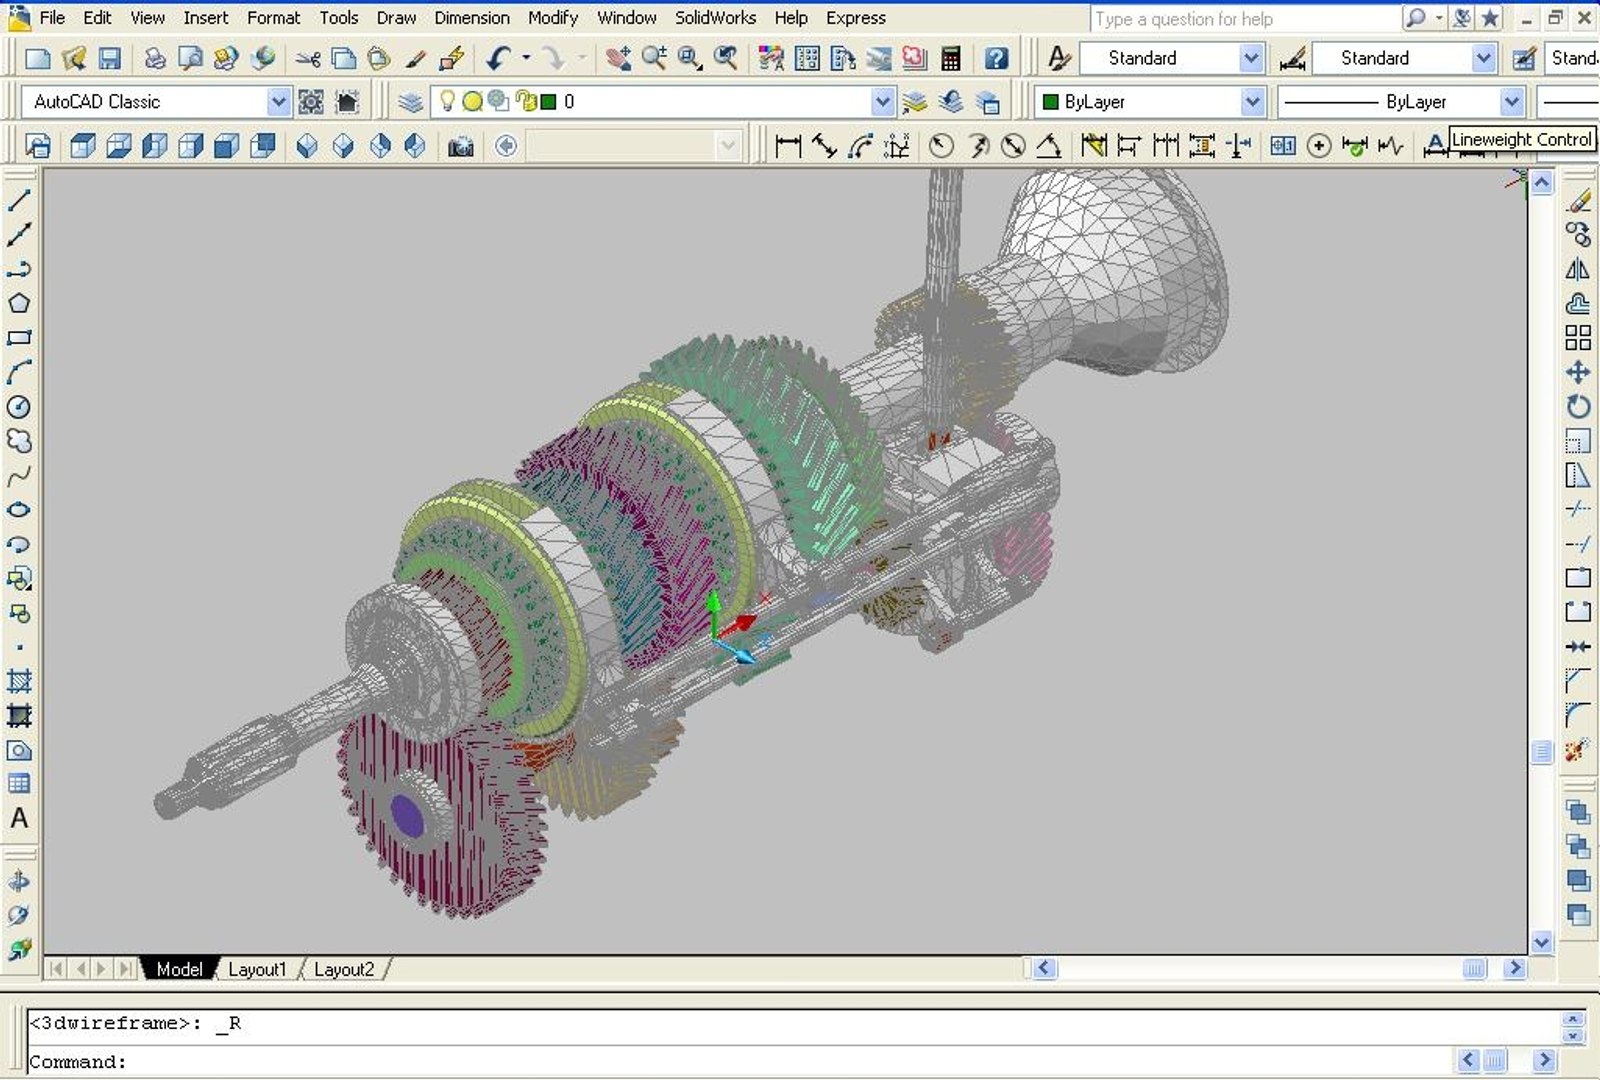The height and width of the screenshot is (1080, 1600).
Task: Click the Move tool
Action: point(1578,372)
